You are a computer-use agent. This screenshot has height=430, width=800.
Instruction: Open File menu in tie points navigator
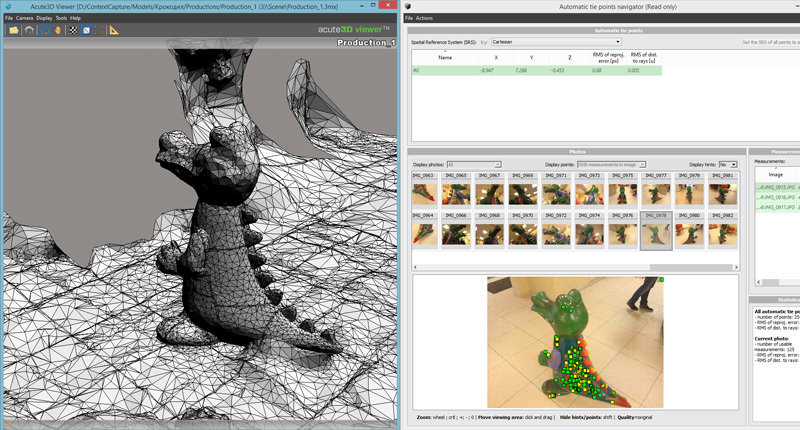click(x=409, y=18)
